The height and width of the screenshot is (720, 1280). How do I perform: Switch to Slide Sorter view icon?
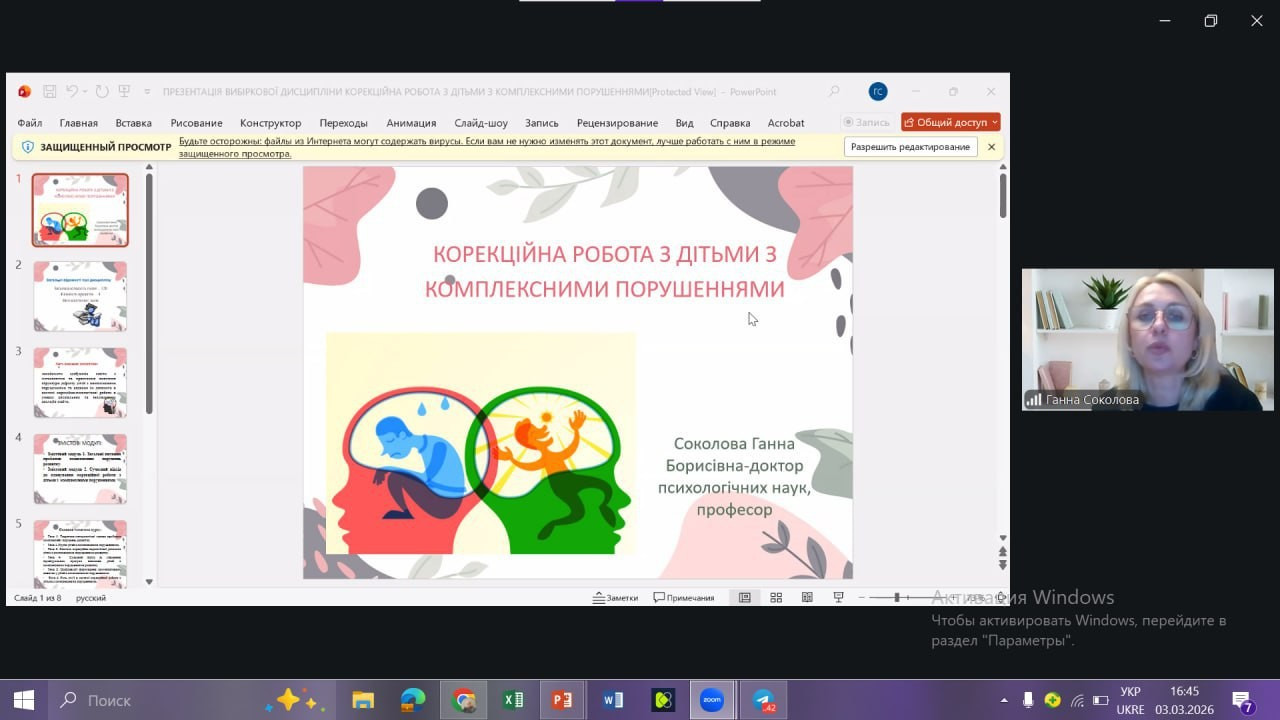pos(776,598)
